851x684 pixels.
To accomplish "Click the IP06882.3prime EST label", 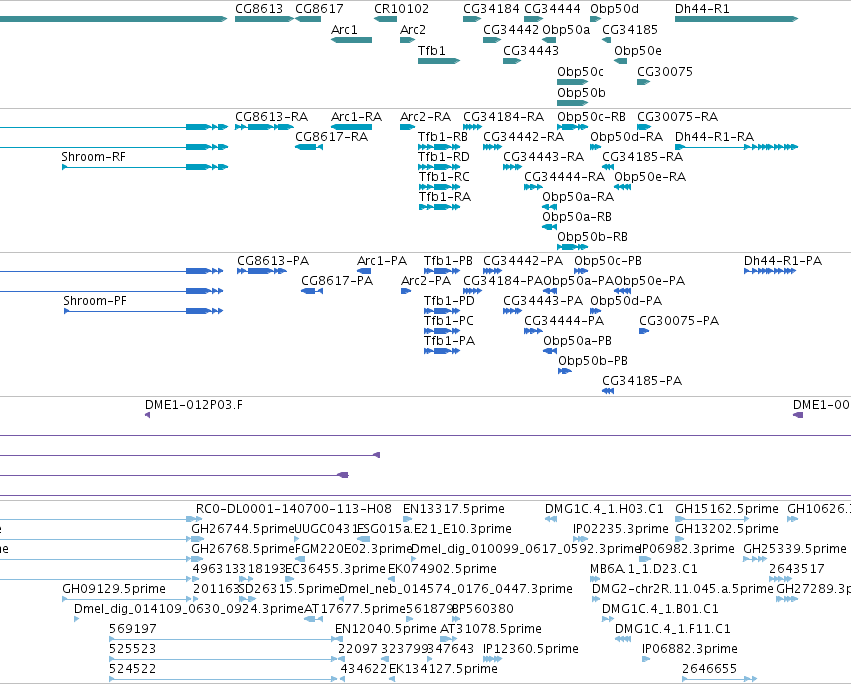I will pyautogui.click(x=690, y=649).
